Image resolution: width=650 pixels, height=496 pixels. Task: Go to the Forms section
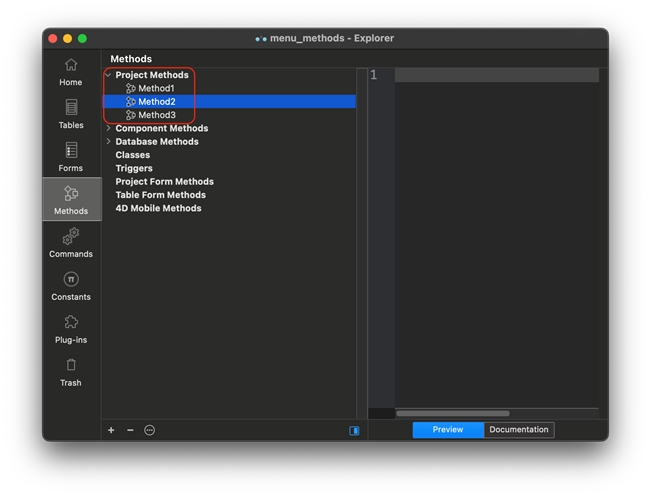click(x=71, y=157)
